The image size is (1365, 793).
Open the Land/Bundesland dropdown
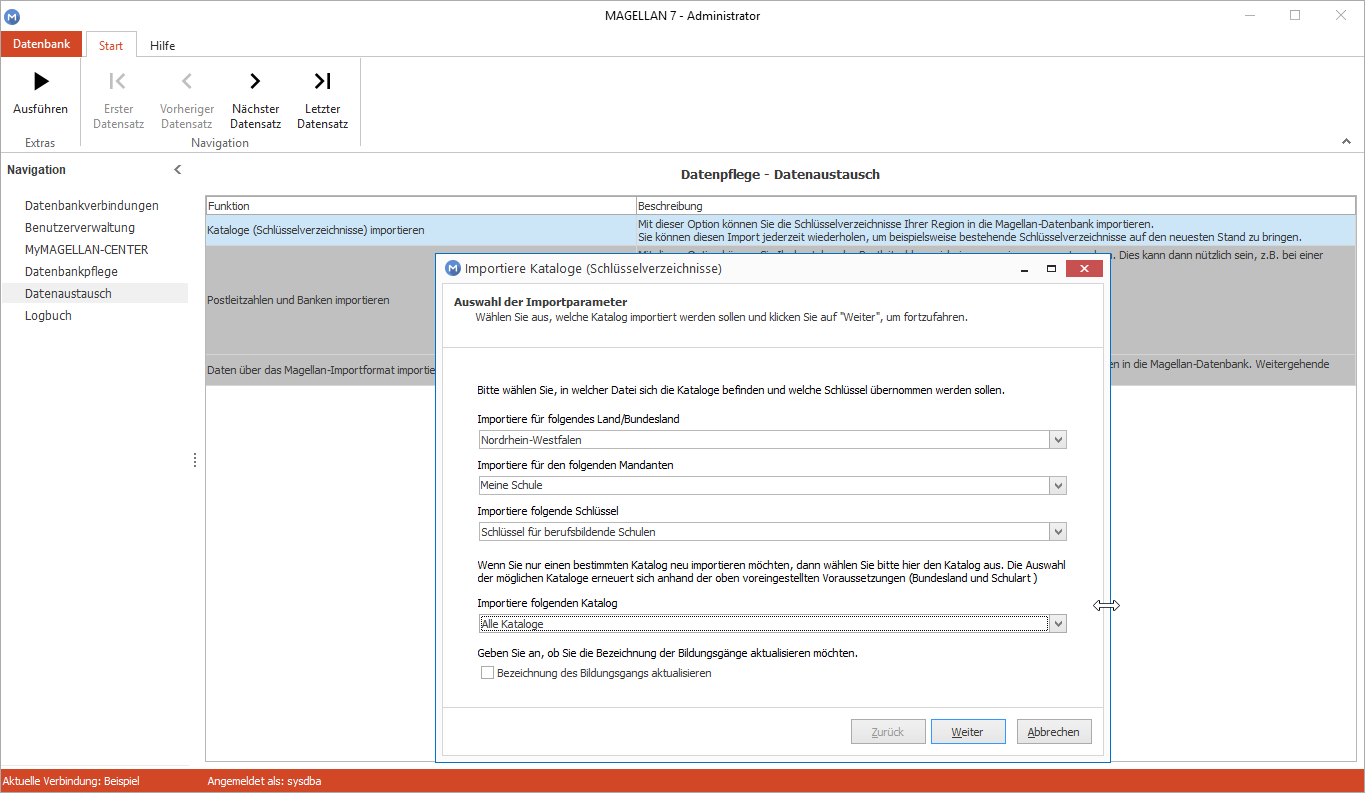1058,439
